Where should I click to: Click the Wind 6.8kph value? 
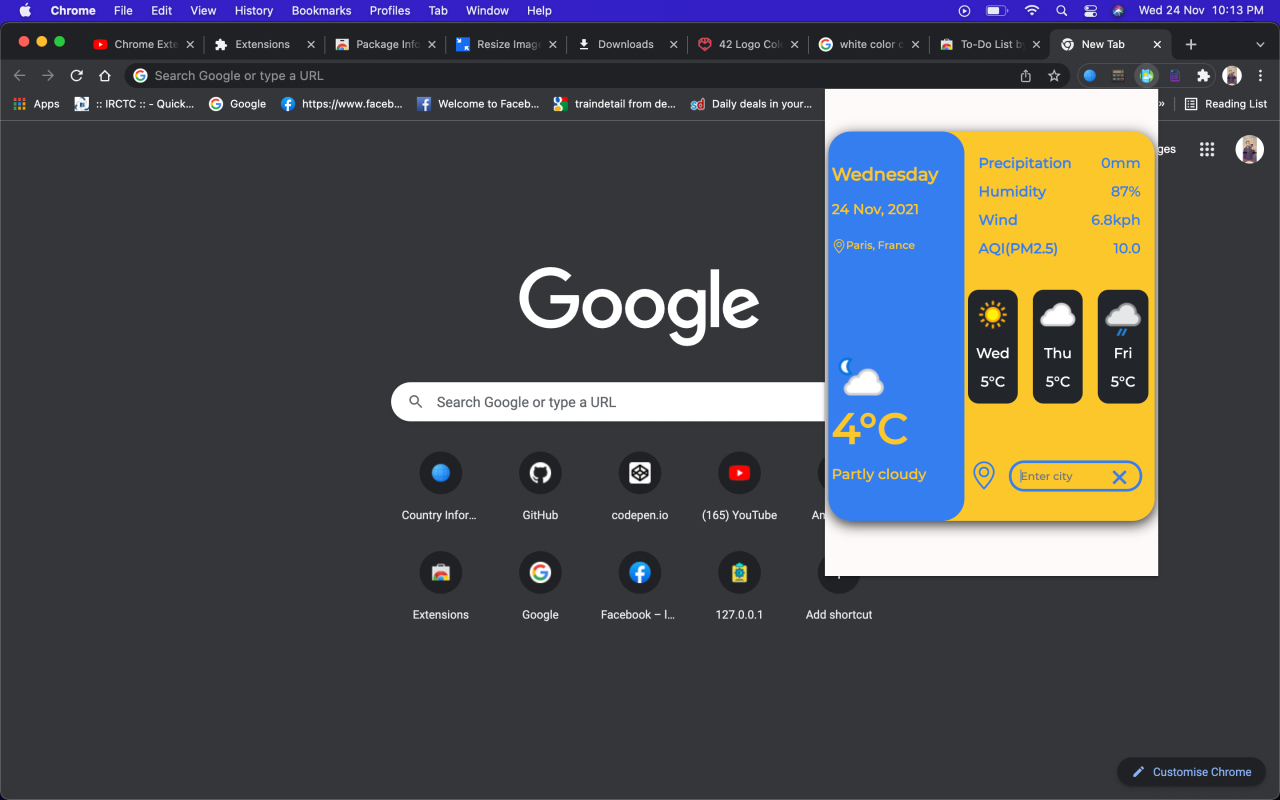coord(1116,220)
